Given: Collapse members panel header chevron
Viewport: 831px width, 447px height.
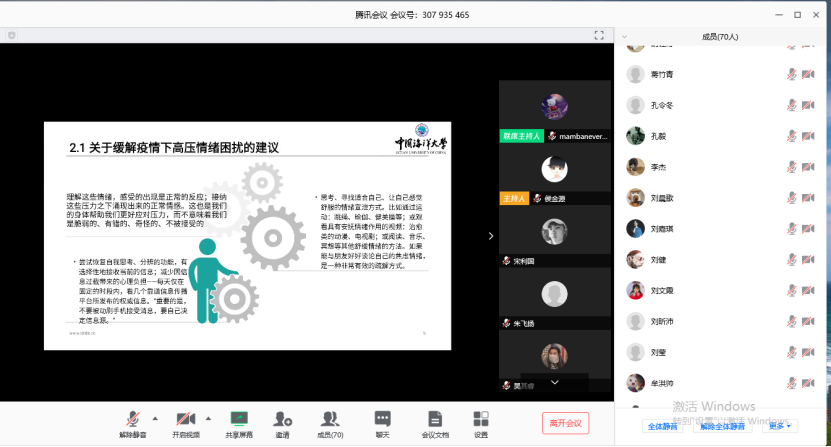Looking at the screenshot, I should pos(626,37).
